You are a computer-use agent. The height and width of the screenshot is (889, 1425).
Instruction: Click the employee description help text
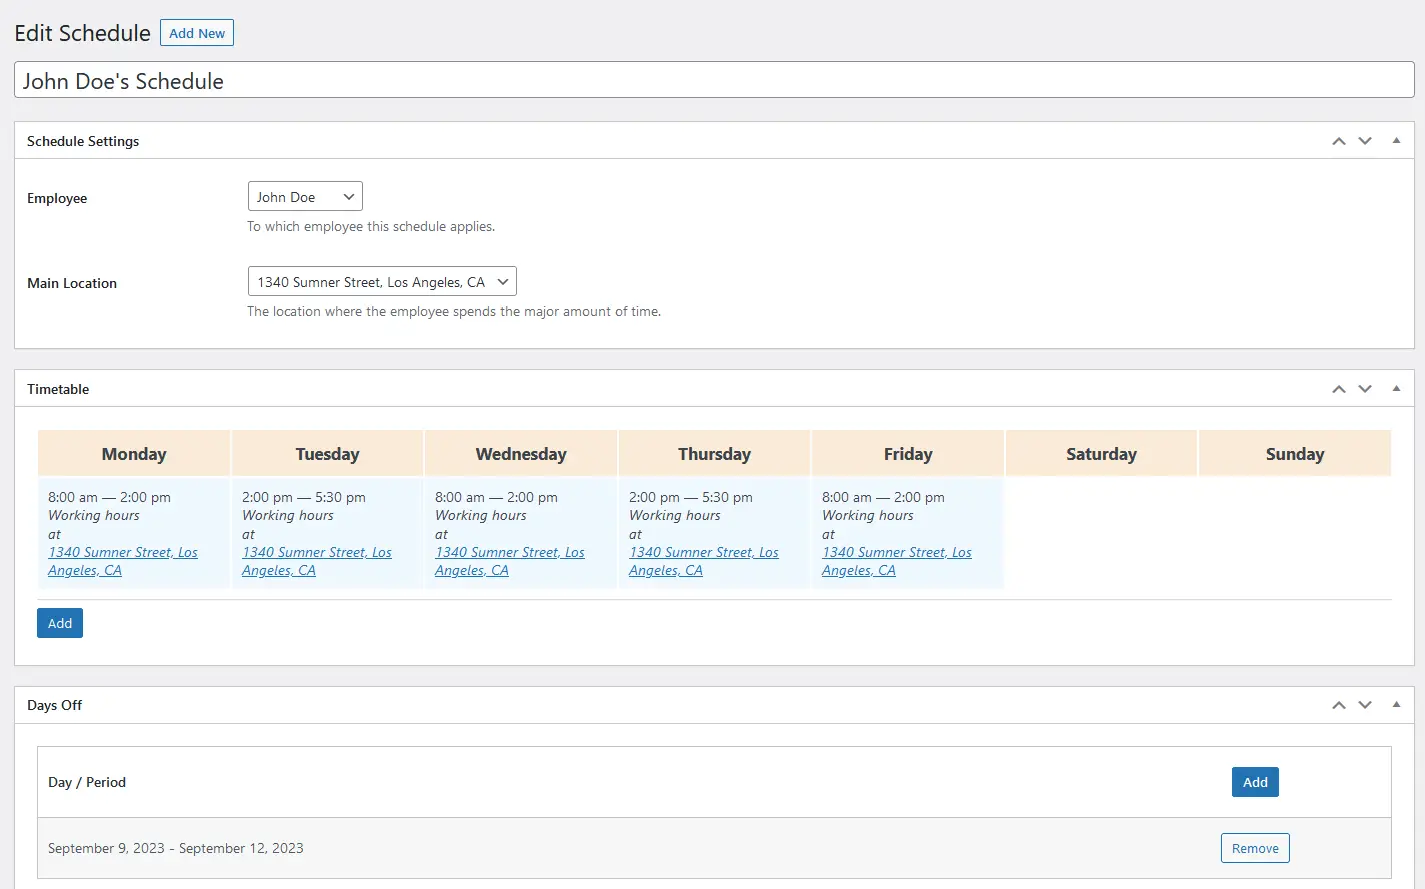point(371,226)
